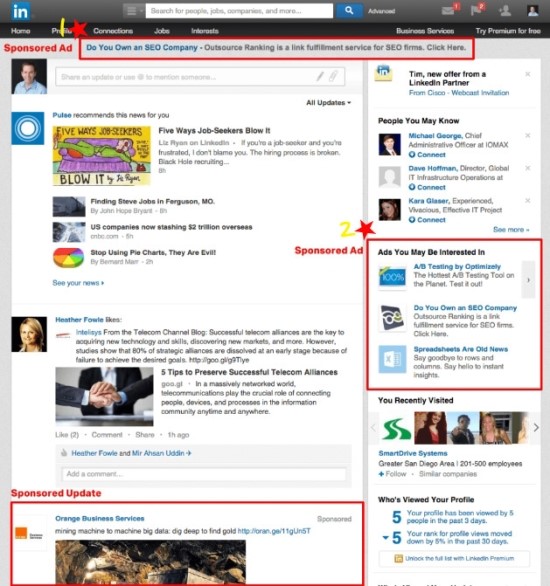This screenshot has height=586, width=550.
Task: Open the From Cisco Webcast Invitation link
Action: click(x=459, y=93)
